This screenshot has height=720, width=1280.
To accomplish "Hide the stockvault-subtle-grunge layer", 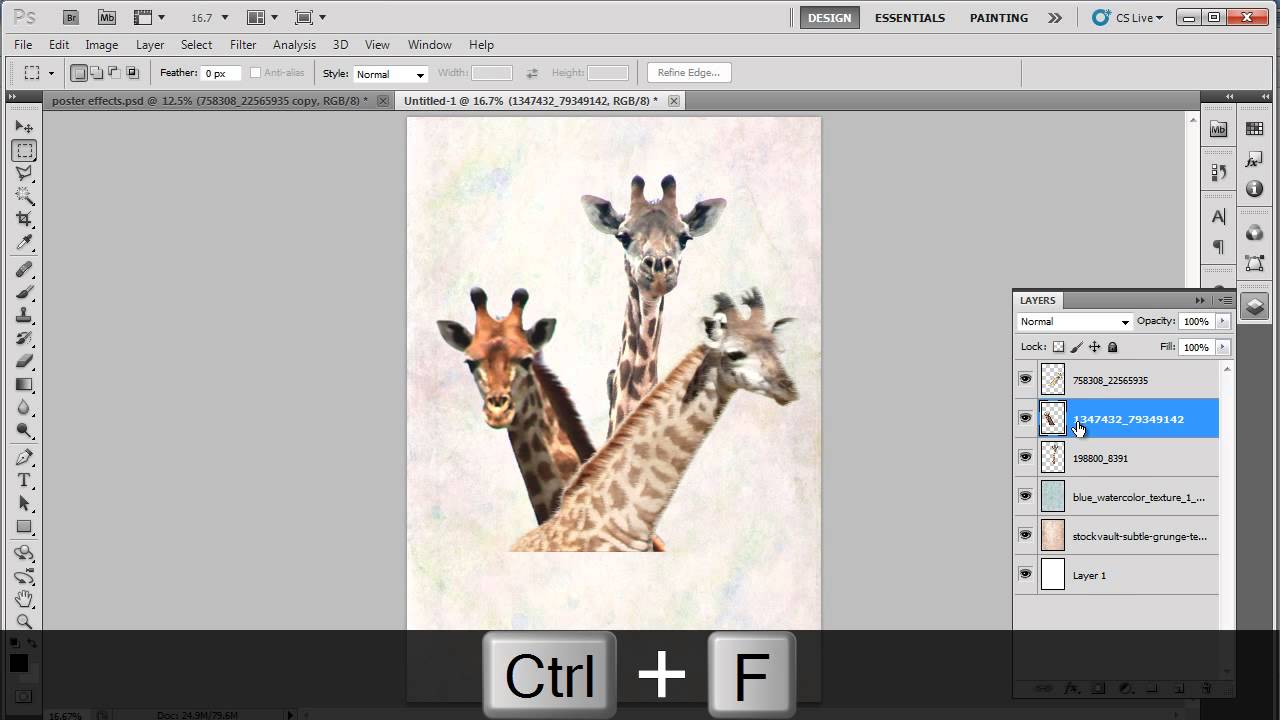I will pyautogui.click(x=1025, y=535).
